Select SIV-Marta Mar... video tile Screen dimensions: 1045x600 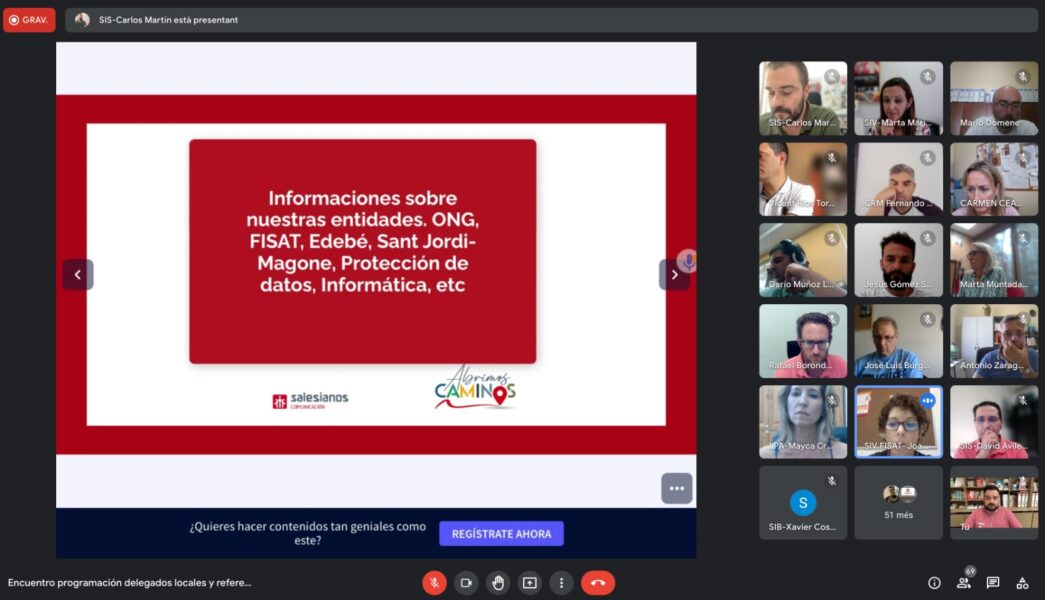click(x=898, y=99)
